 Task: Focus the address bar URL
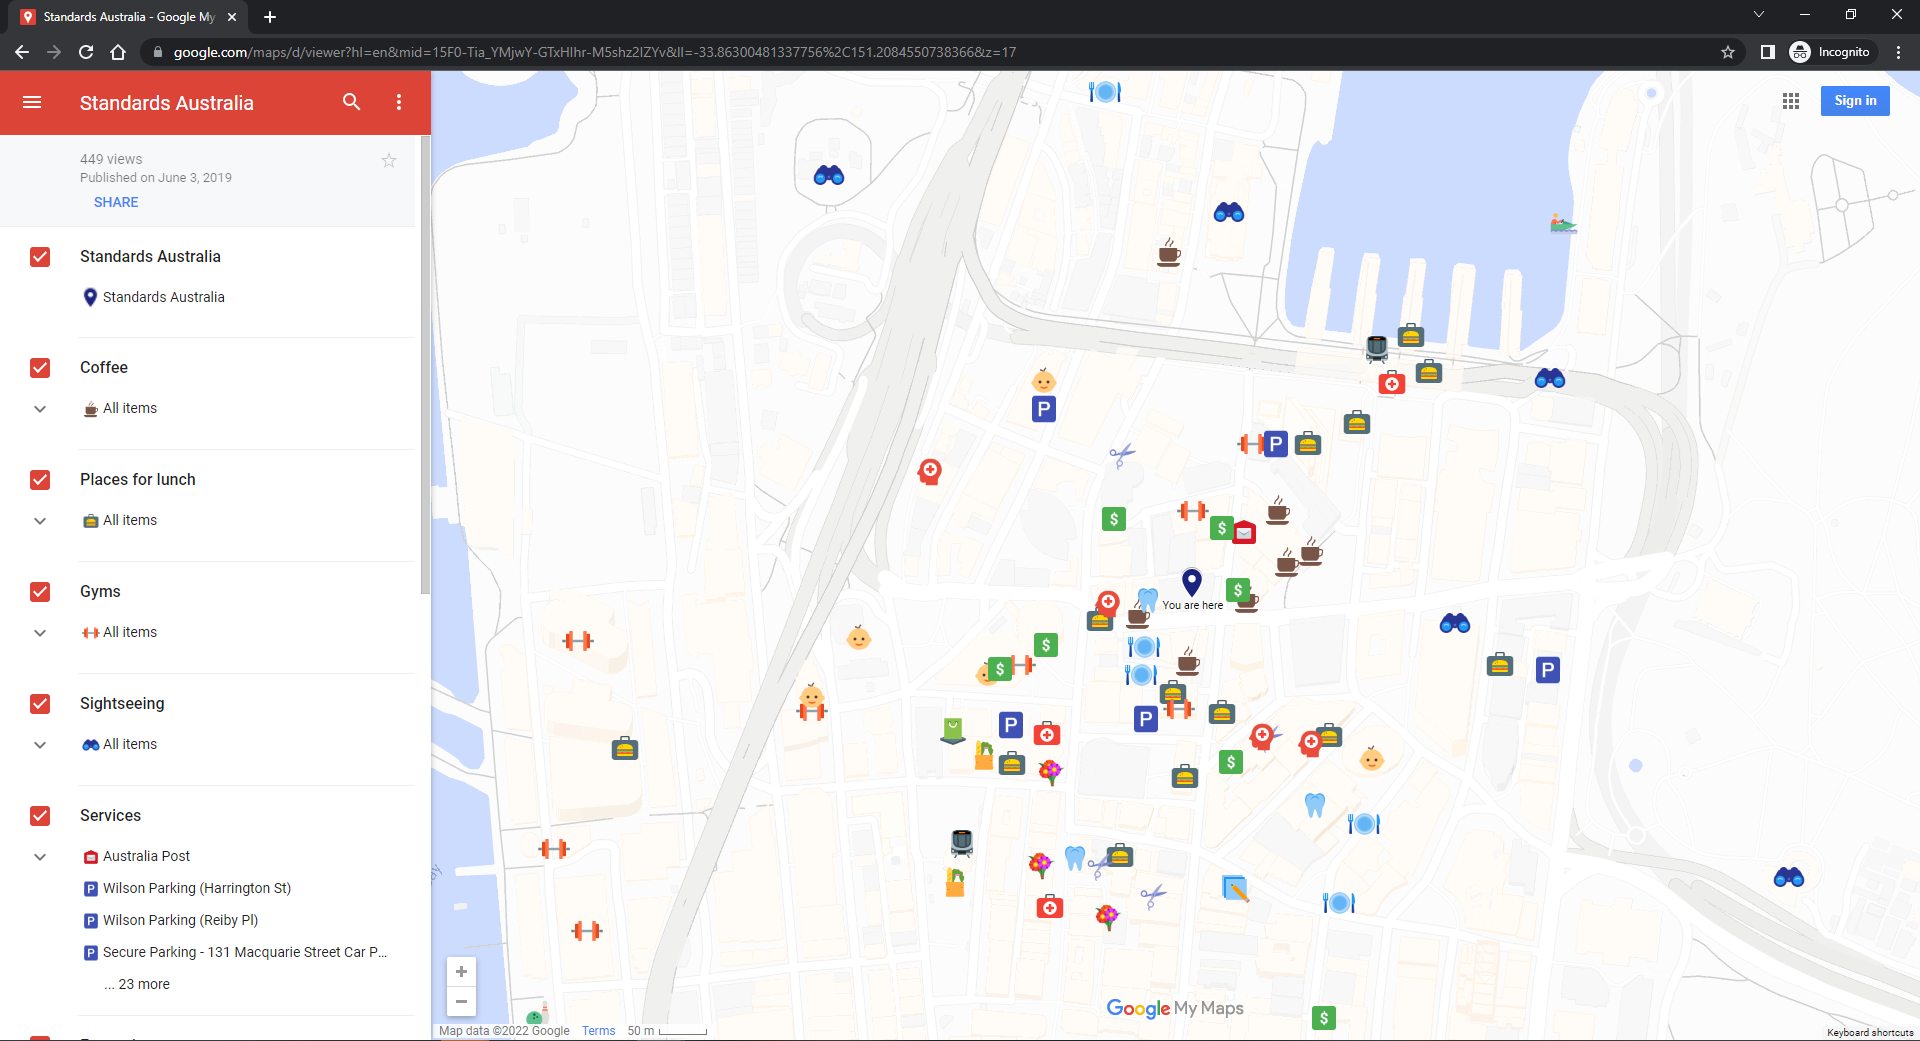[594, 52]
